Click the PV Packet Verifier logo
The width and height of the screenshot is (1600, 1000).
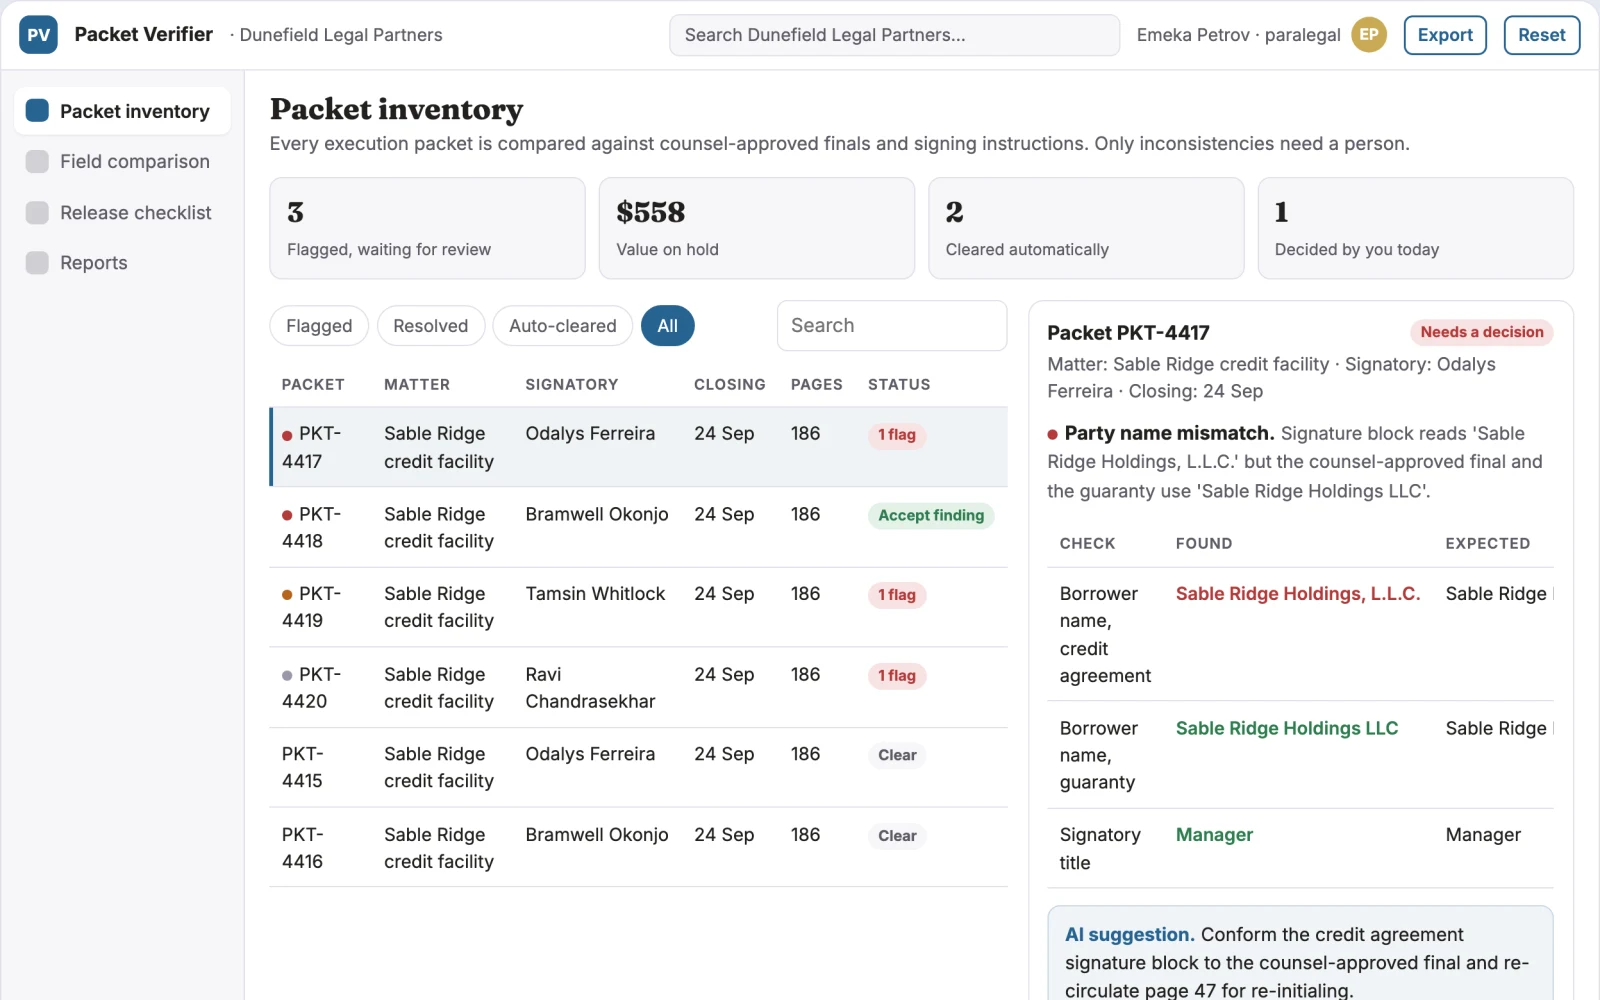pos(38,35)
